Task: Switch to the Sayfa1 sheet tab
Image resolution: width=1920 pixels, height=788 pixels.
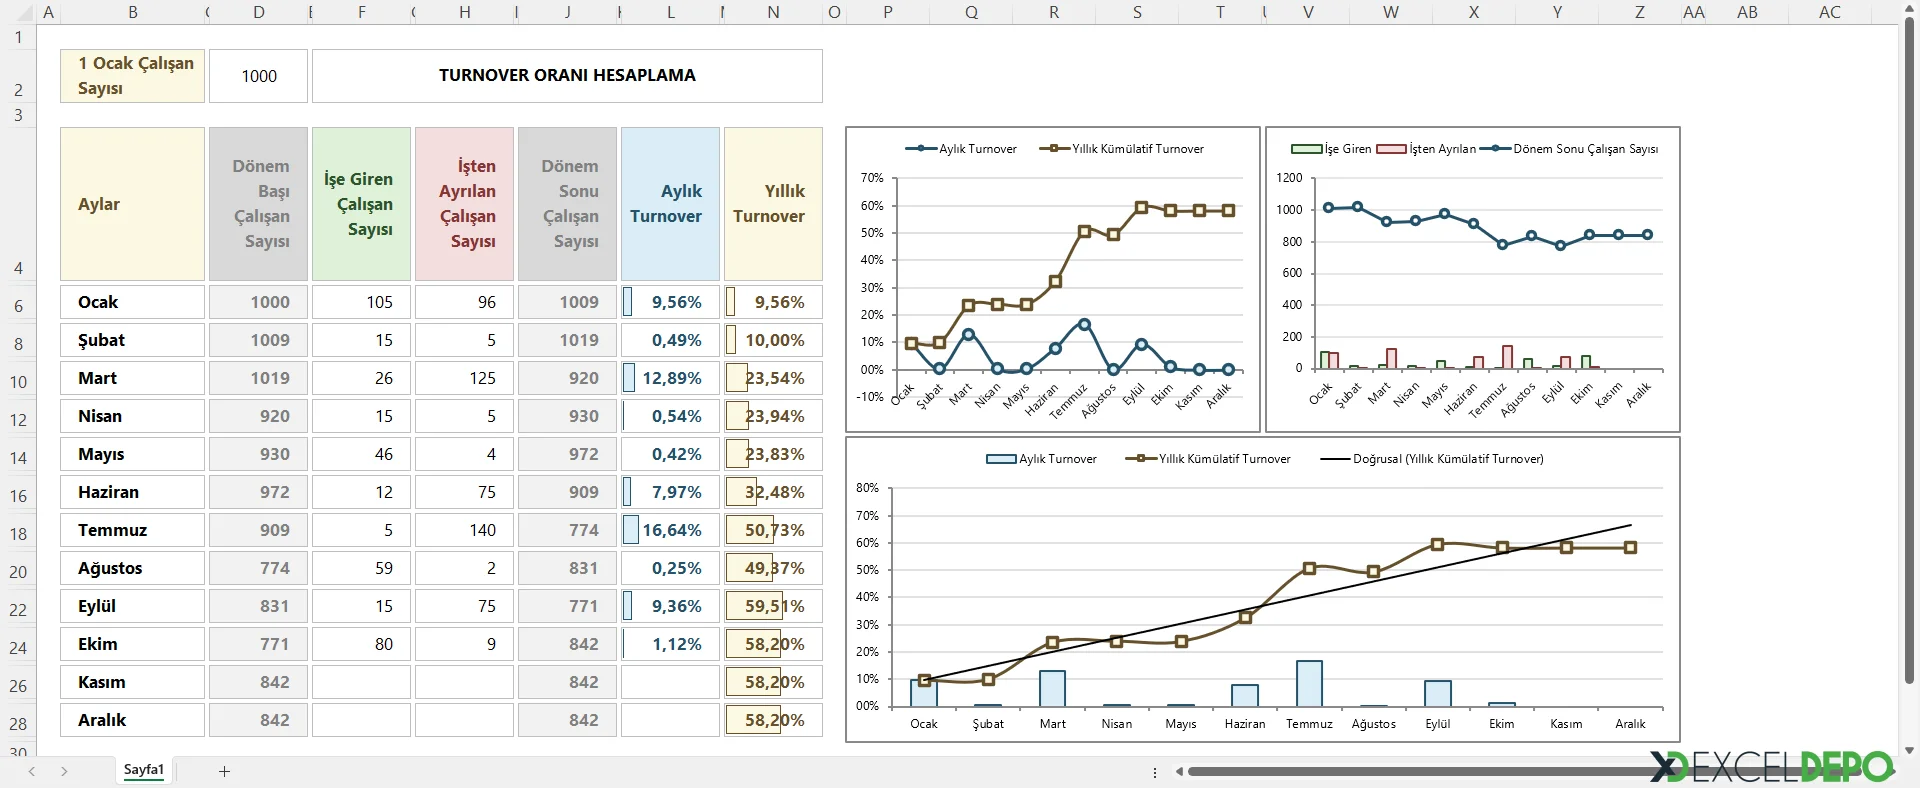Action: tap(143, 770)
